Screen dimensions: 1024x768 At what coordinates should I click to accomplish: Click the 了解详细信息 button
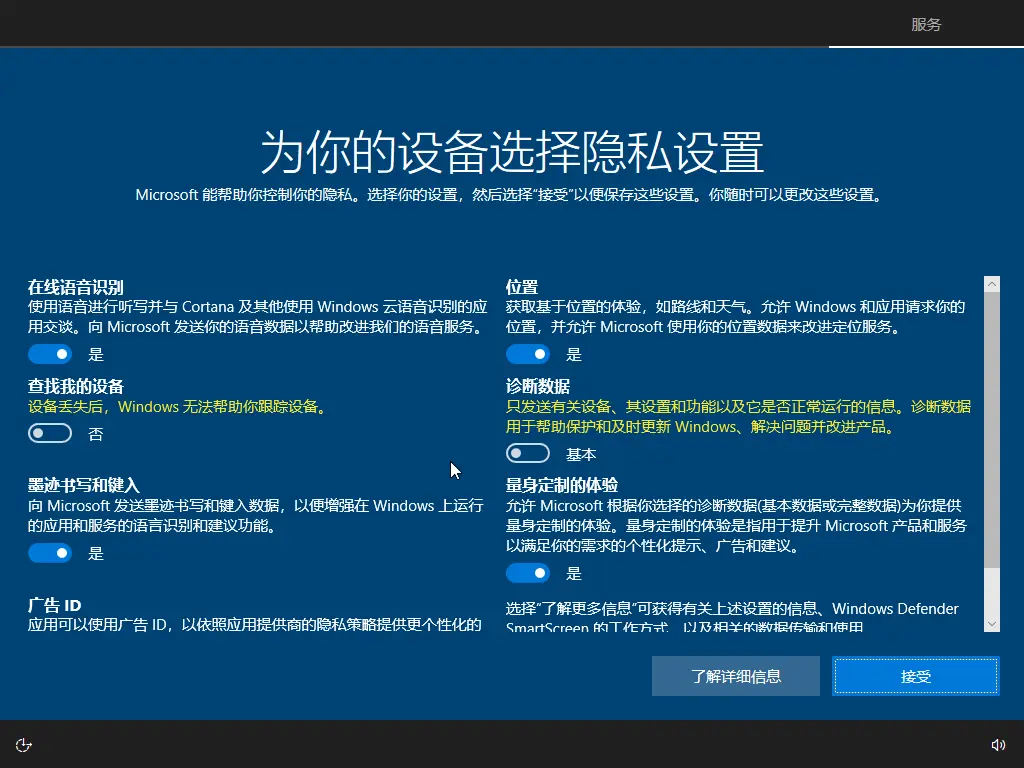tap(735, 676)
